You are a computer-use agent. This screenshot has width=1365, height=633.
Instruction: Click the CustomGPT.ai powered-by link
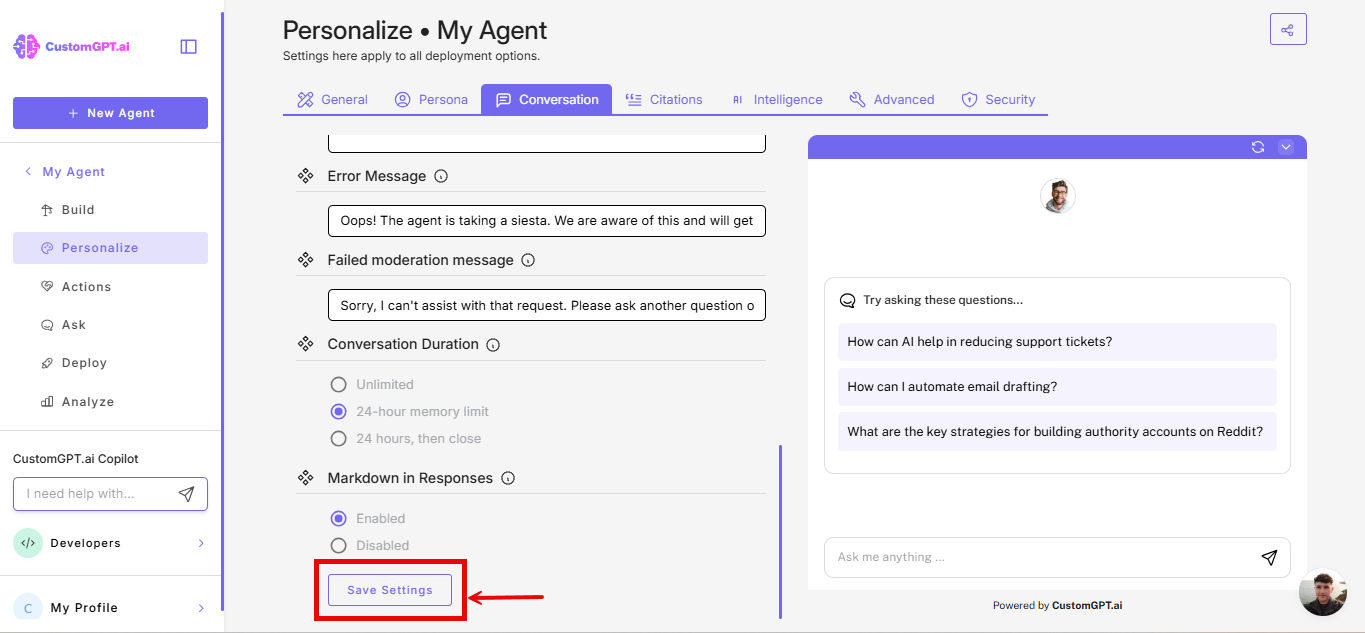coord(1087,605)
